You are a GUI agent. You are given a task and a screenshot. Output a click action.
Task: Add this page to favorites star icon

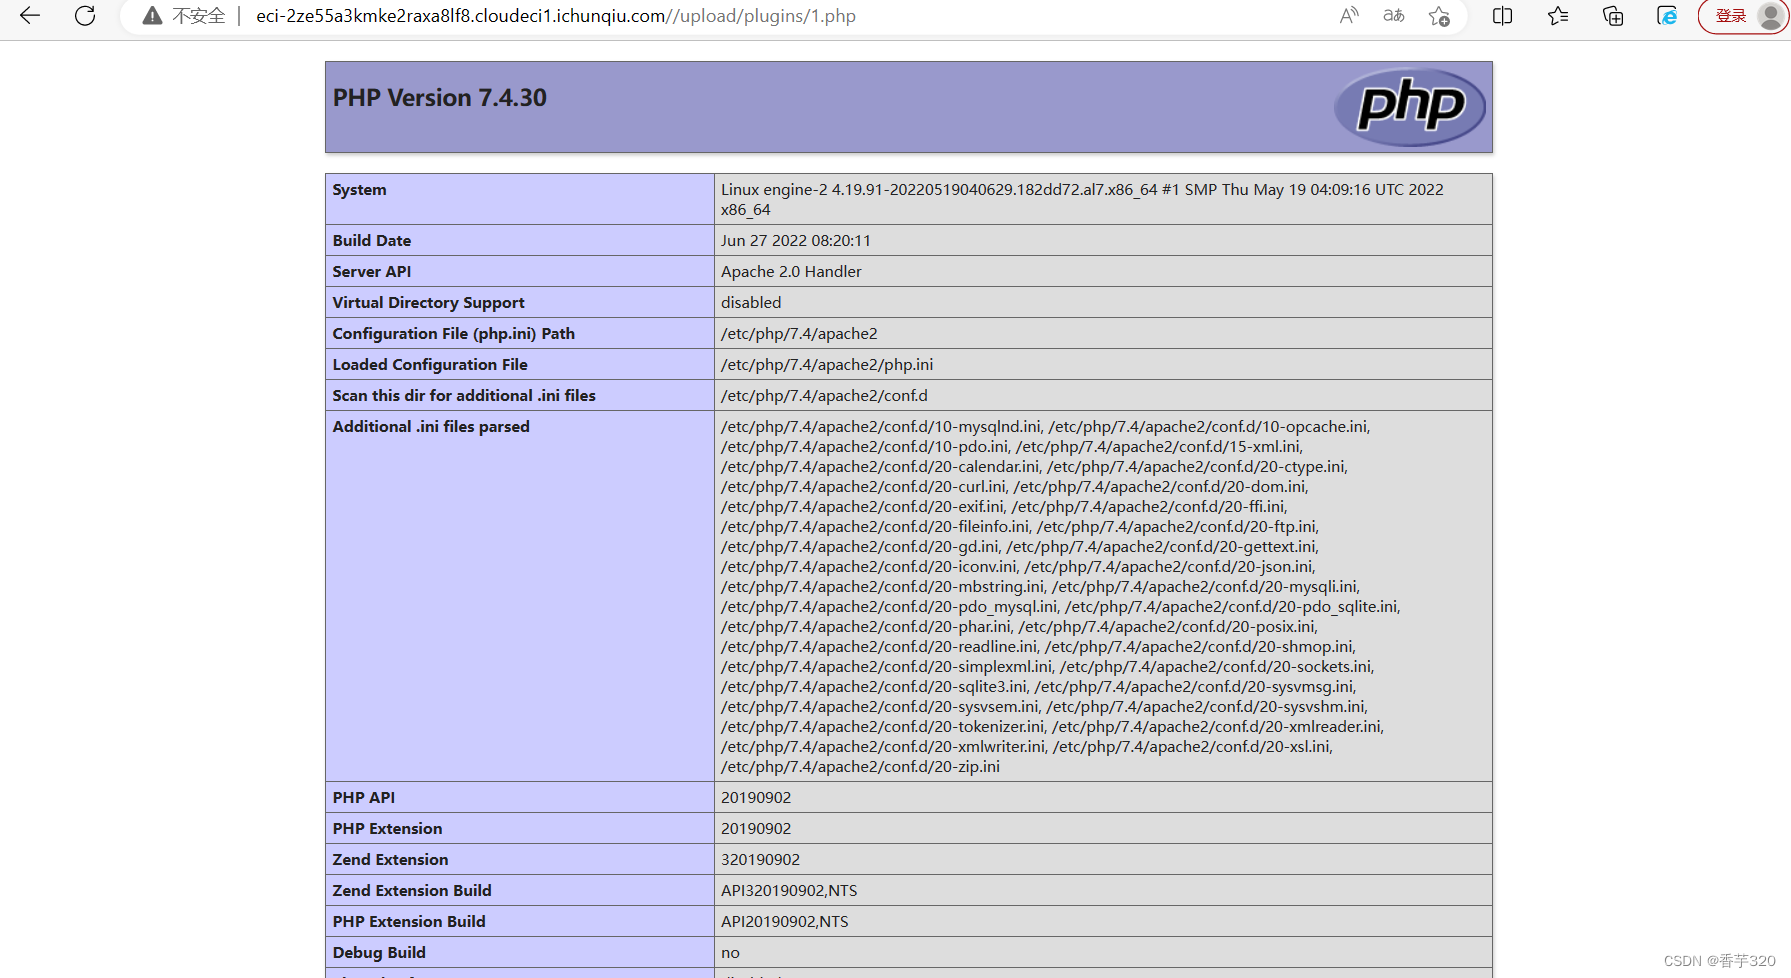[1439, 16]
